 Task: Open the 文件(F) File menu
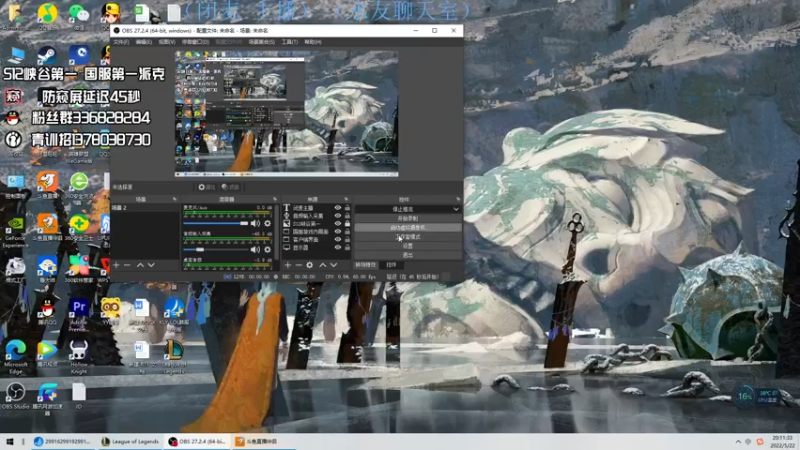[121, 42]
